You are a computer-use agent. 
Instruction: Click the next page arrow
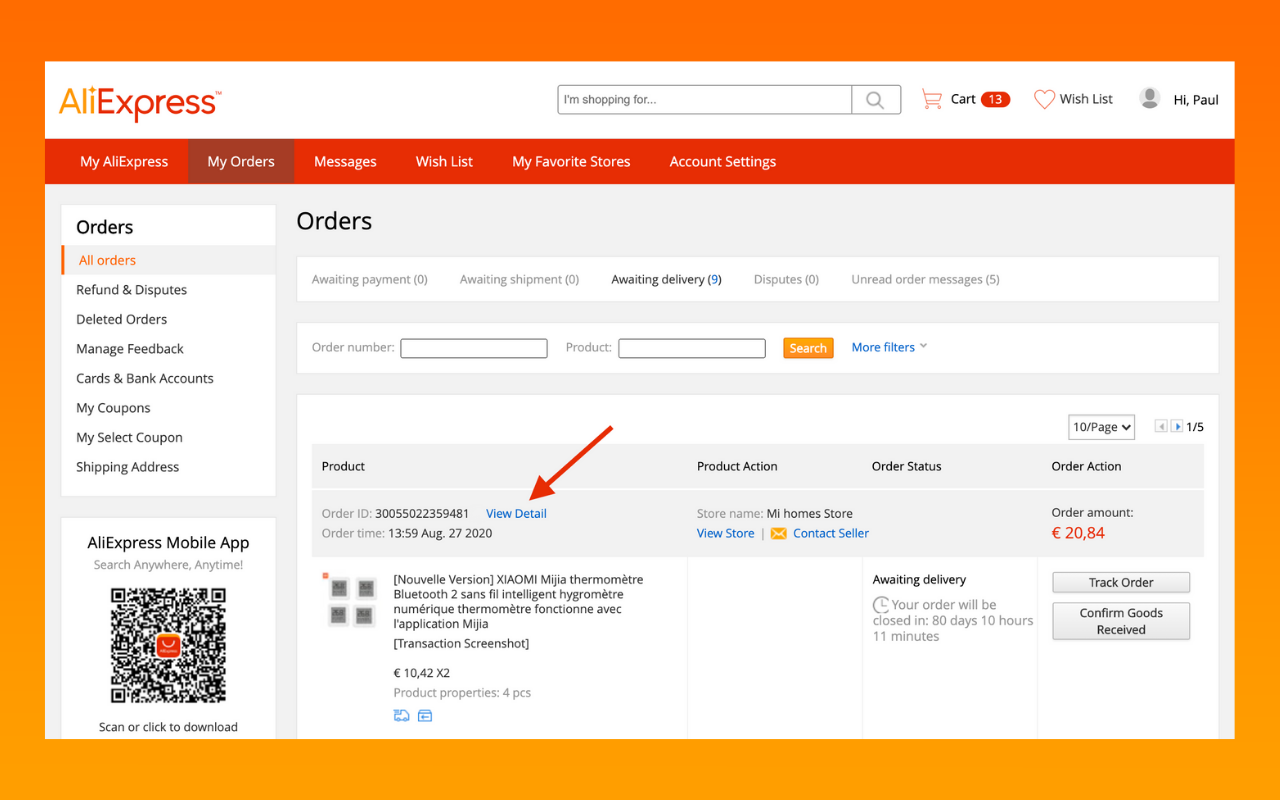(x=1176, y=426)
